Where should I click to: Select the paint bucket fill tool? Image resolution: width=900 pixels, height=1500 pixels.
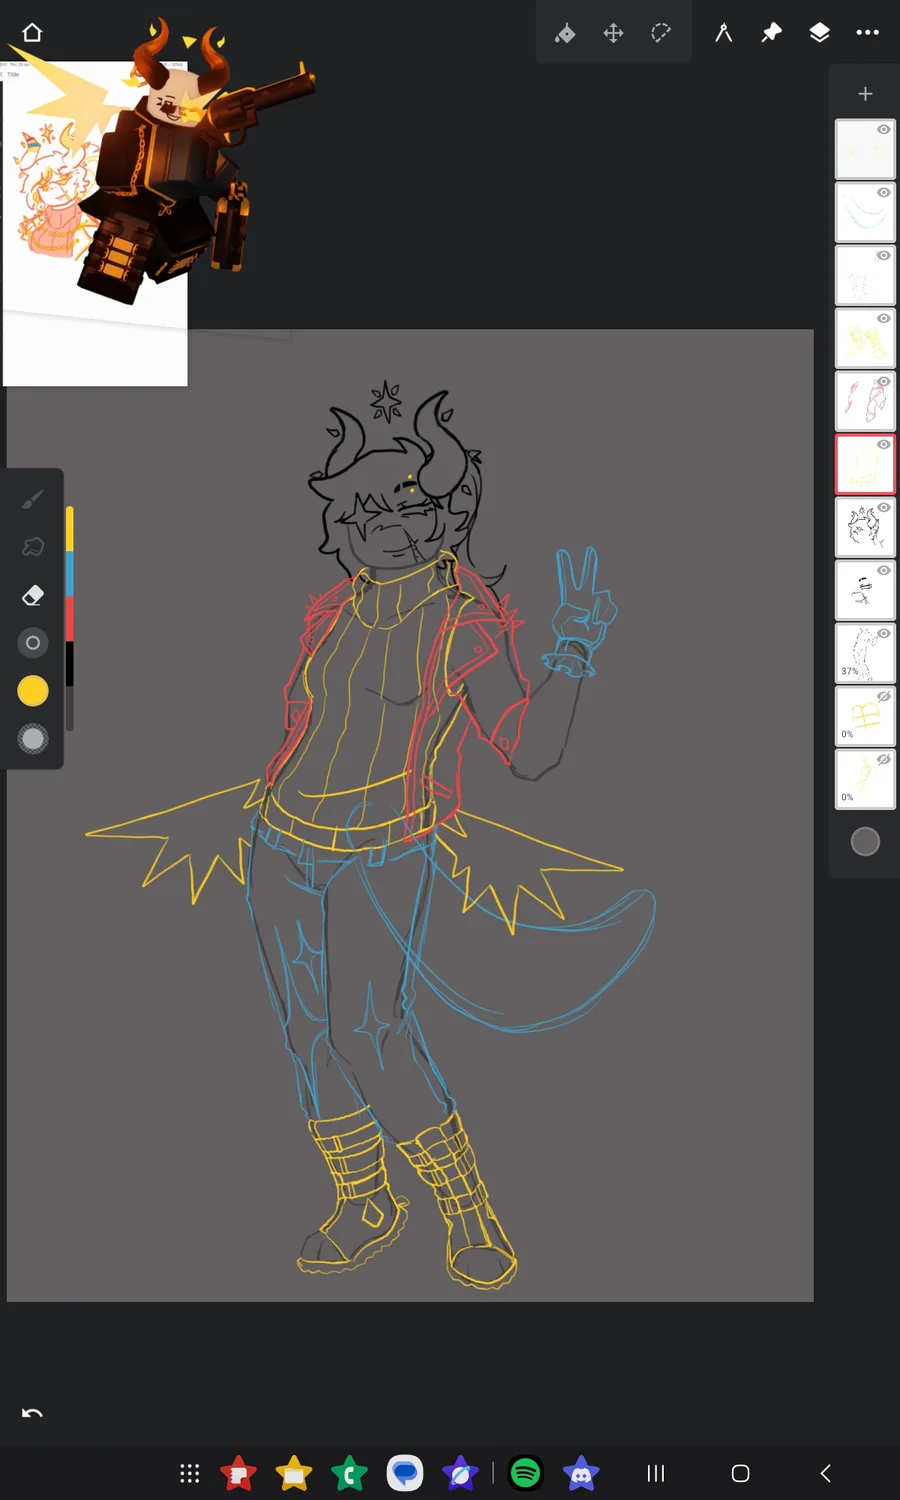point(565,33)
